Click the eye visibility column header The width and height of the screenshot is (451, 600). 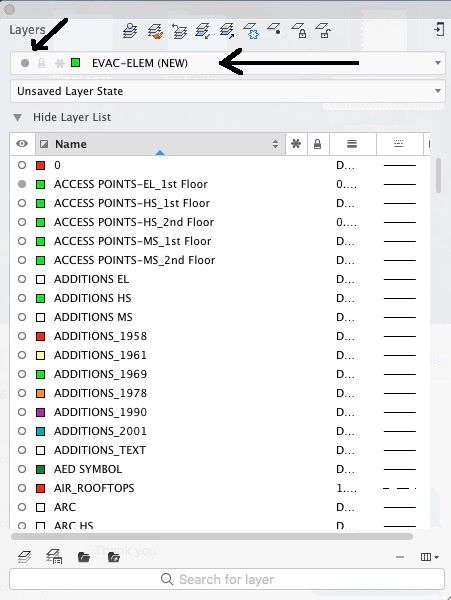22,143
